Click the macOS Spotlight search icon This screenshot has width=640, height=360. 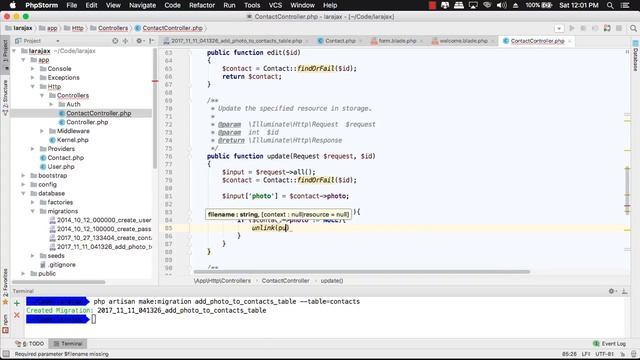point(610,5)
